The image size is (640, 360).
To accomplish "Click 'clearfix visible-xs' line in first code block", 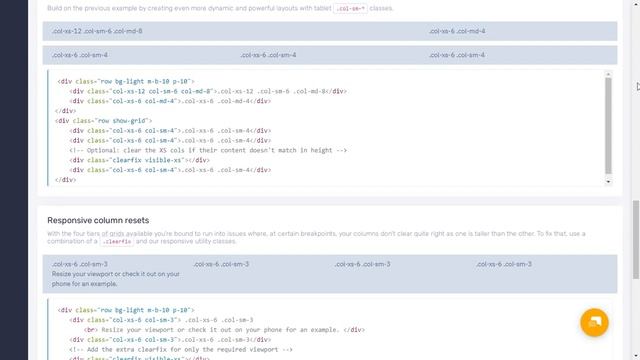I will 139,160.
